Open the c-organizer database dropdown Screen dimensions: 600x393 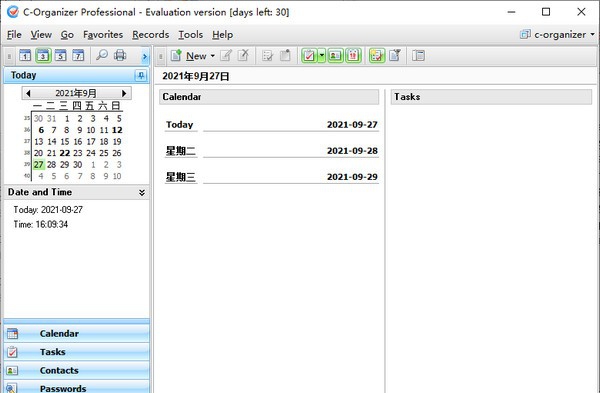[557, 34]
